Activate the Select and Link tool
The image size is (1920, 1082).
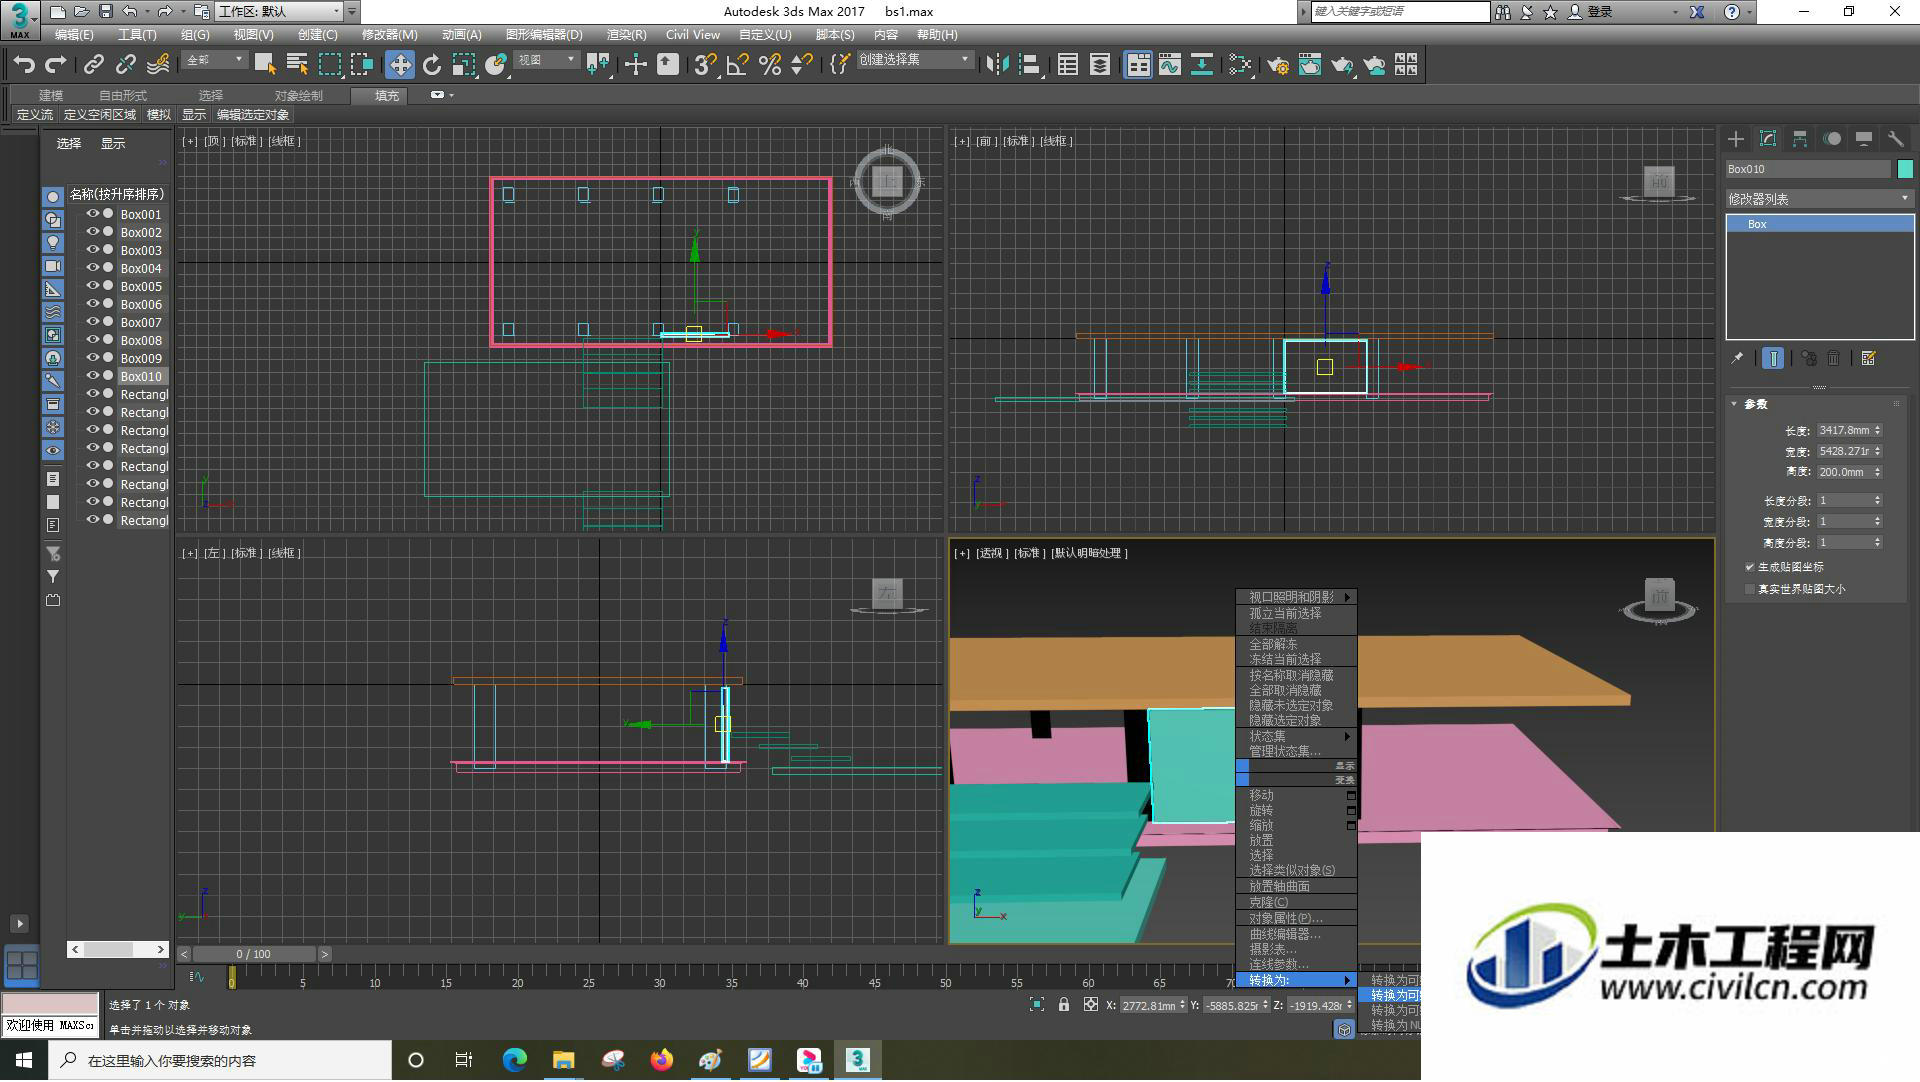93,65
